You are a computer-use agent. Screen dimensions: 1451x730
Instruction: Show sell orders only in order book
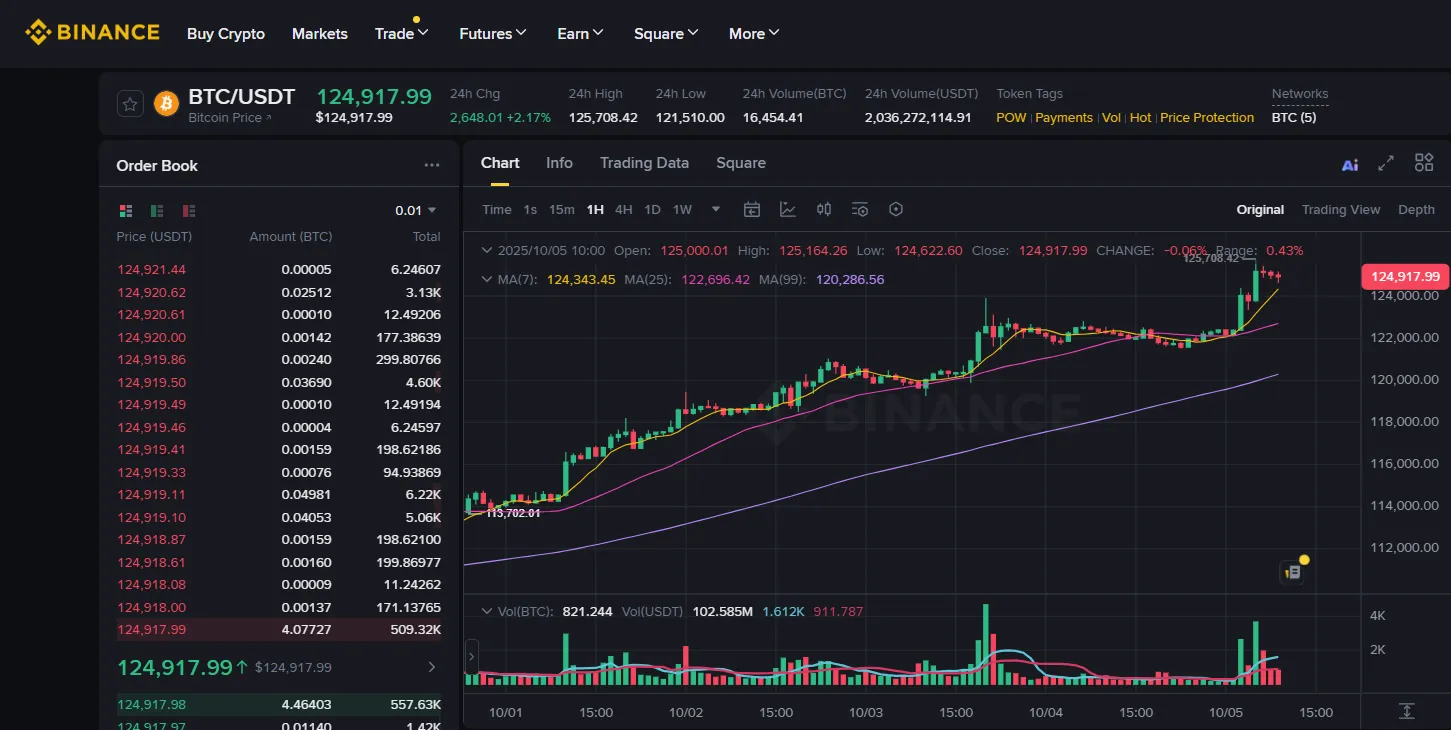pos(189,211)
